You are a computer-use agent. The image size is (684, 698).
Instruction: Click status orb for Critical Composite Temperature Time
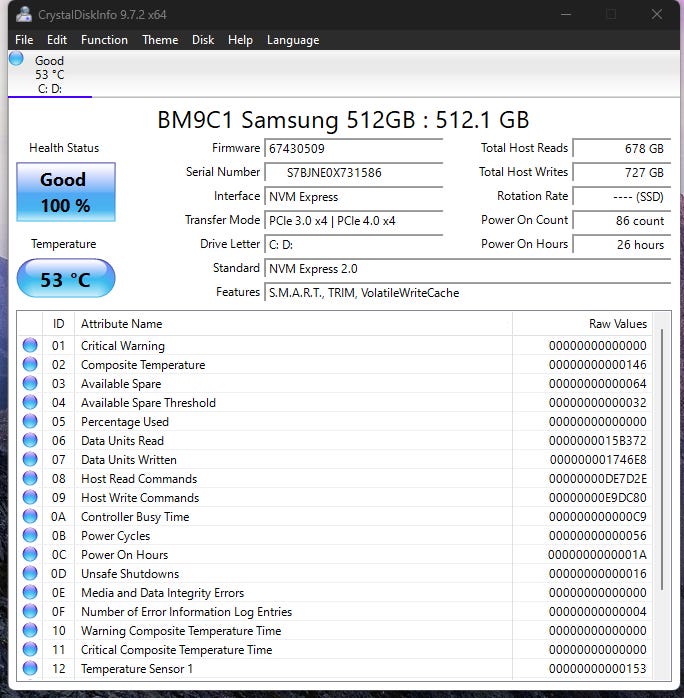(30, 649)
